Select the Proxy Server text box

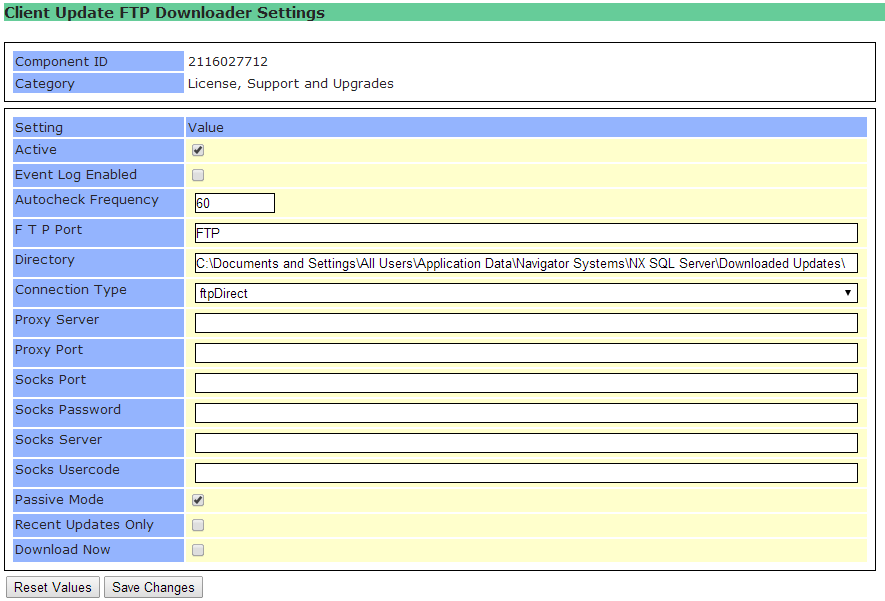click(x=525, y=323)
